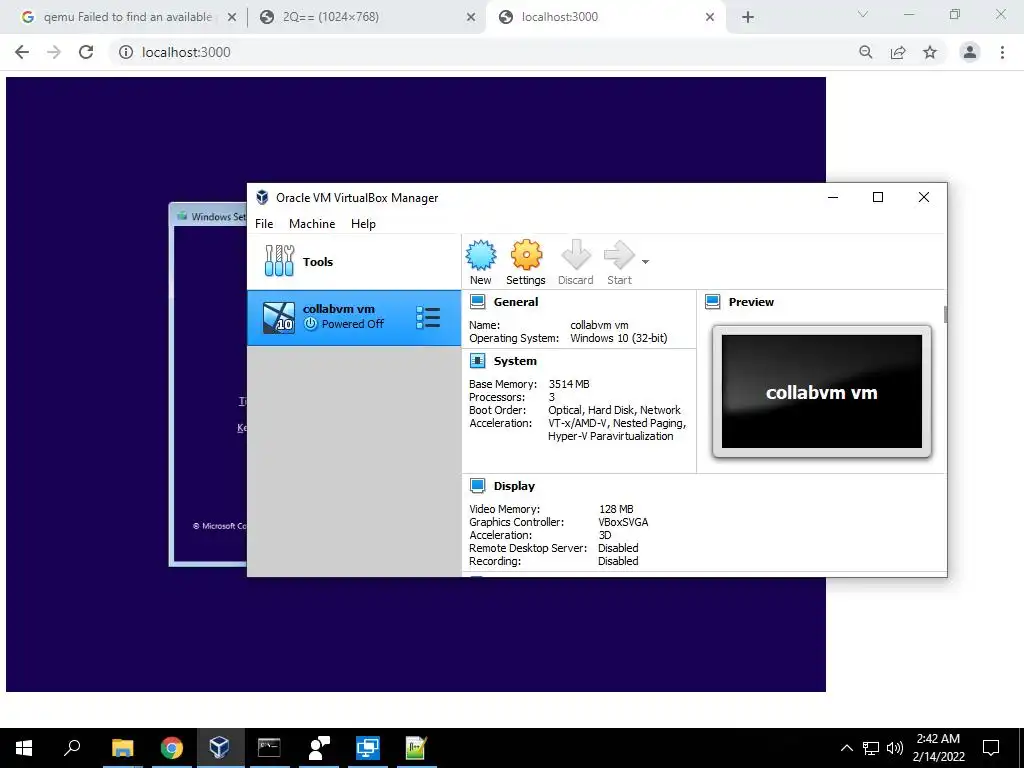Open the Chrome profile avatar
The image size is (1024, 768).
[970, 52]
